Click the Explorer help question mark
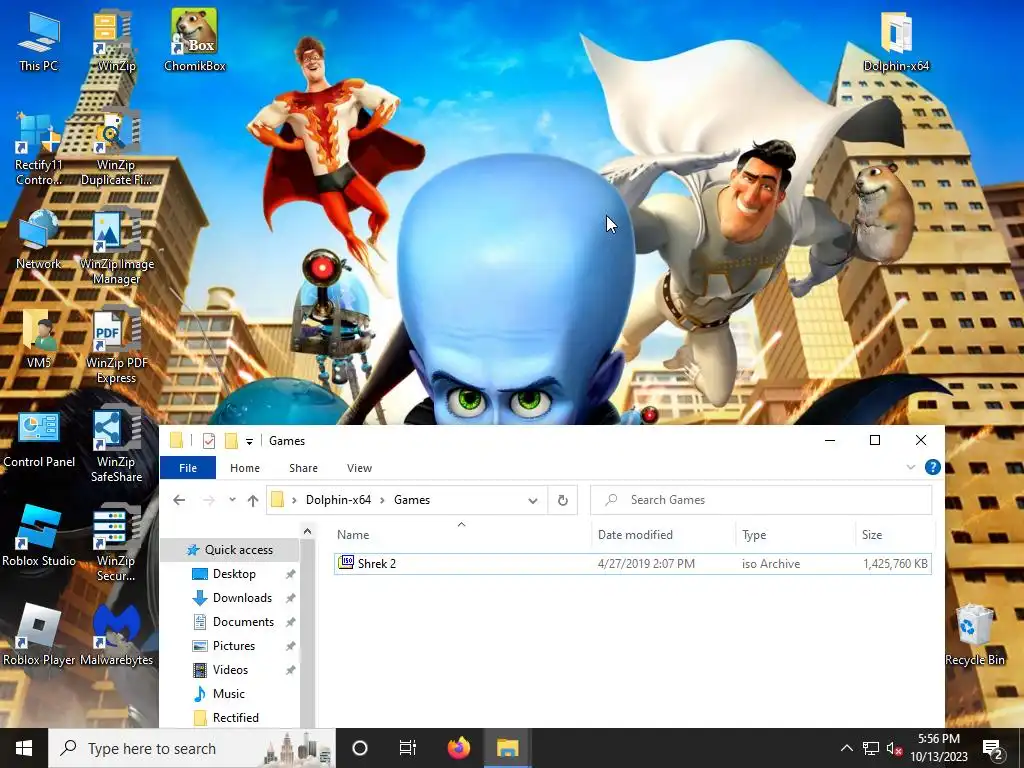Screen dimensions: 1024x768 pos(933,468)
